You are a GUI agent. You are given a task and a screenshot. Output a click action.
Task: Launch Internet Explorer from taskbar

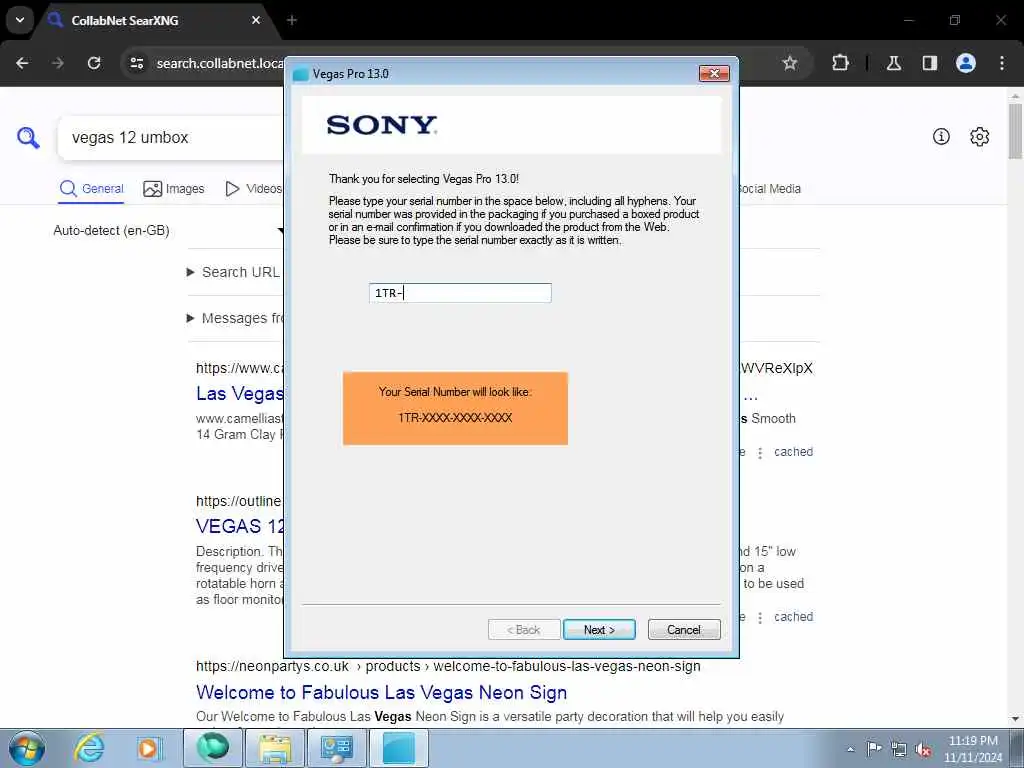point(89,749)
